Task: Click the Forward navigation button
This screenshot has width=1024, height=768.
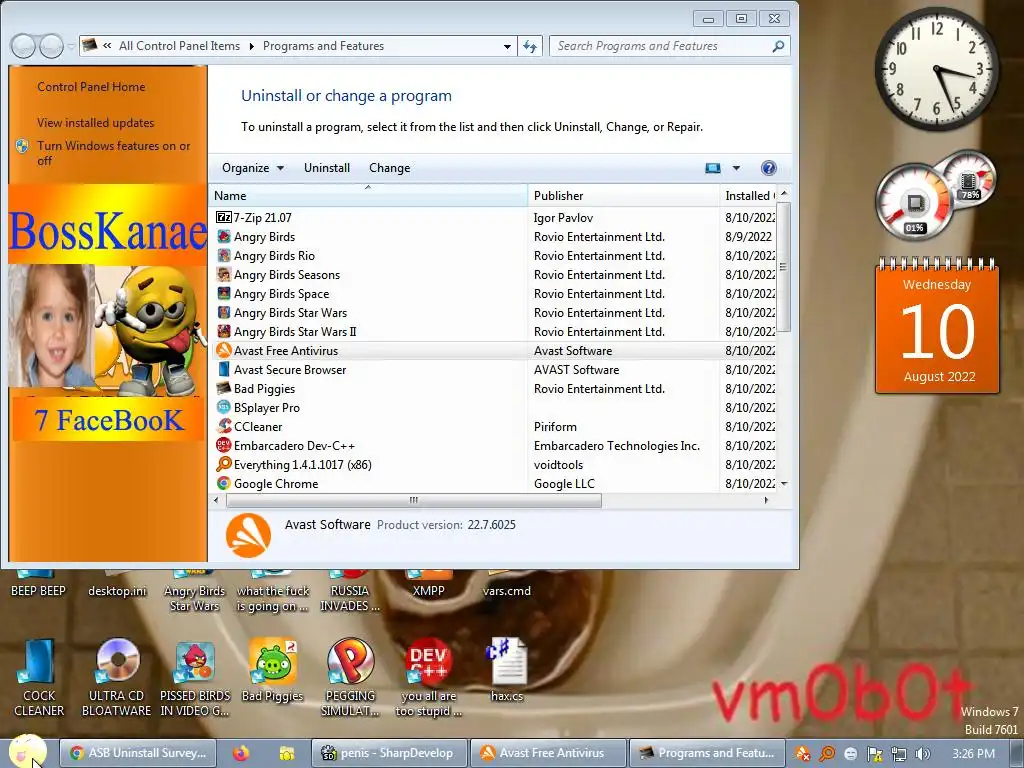Action: tap(51, 46)
